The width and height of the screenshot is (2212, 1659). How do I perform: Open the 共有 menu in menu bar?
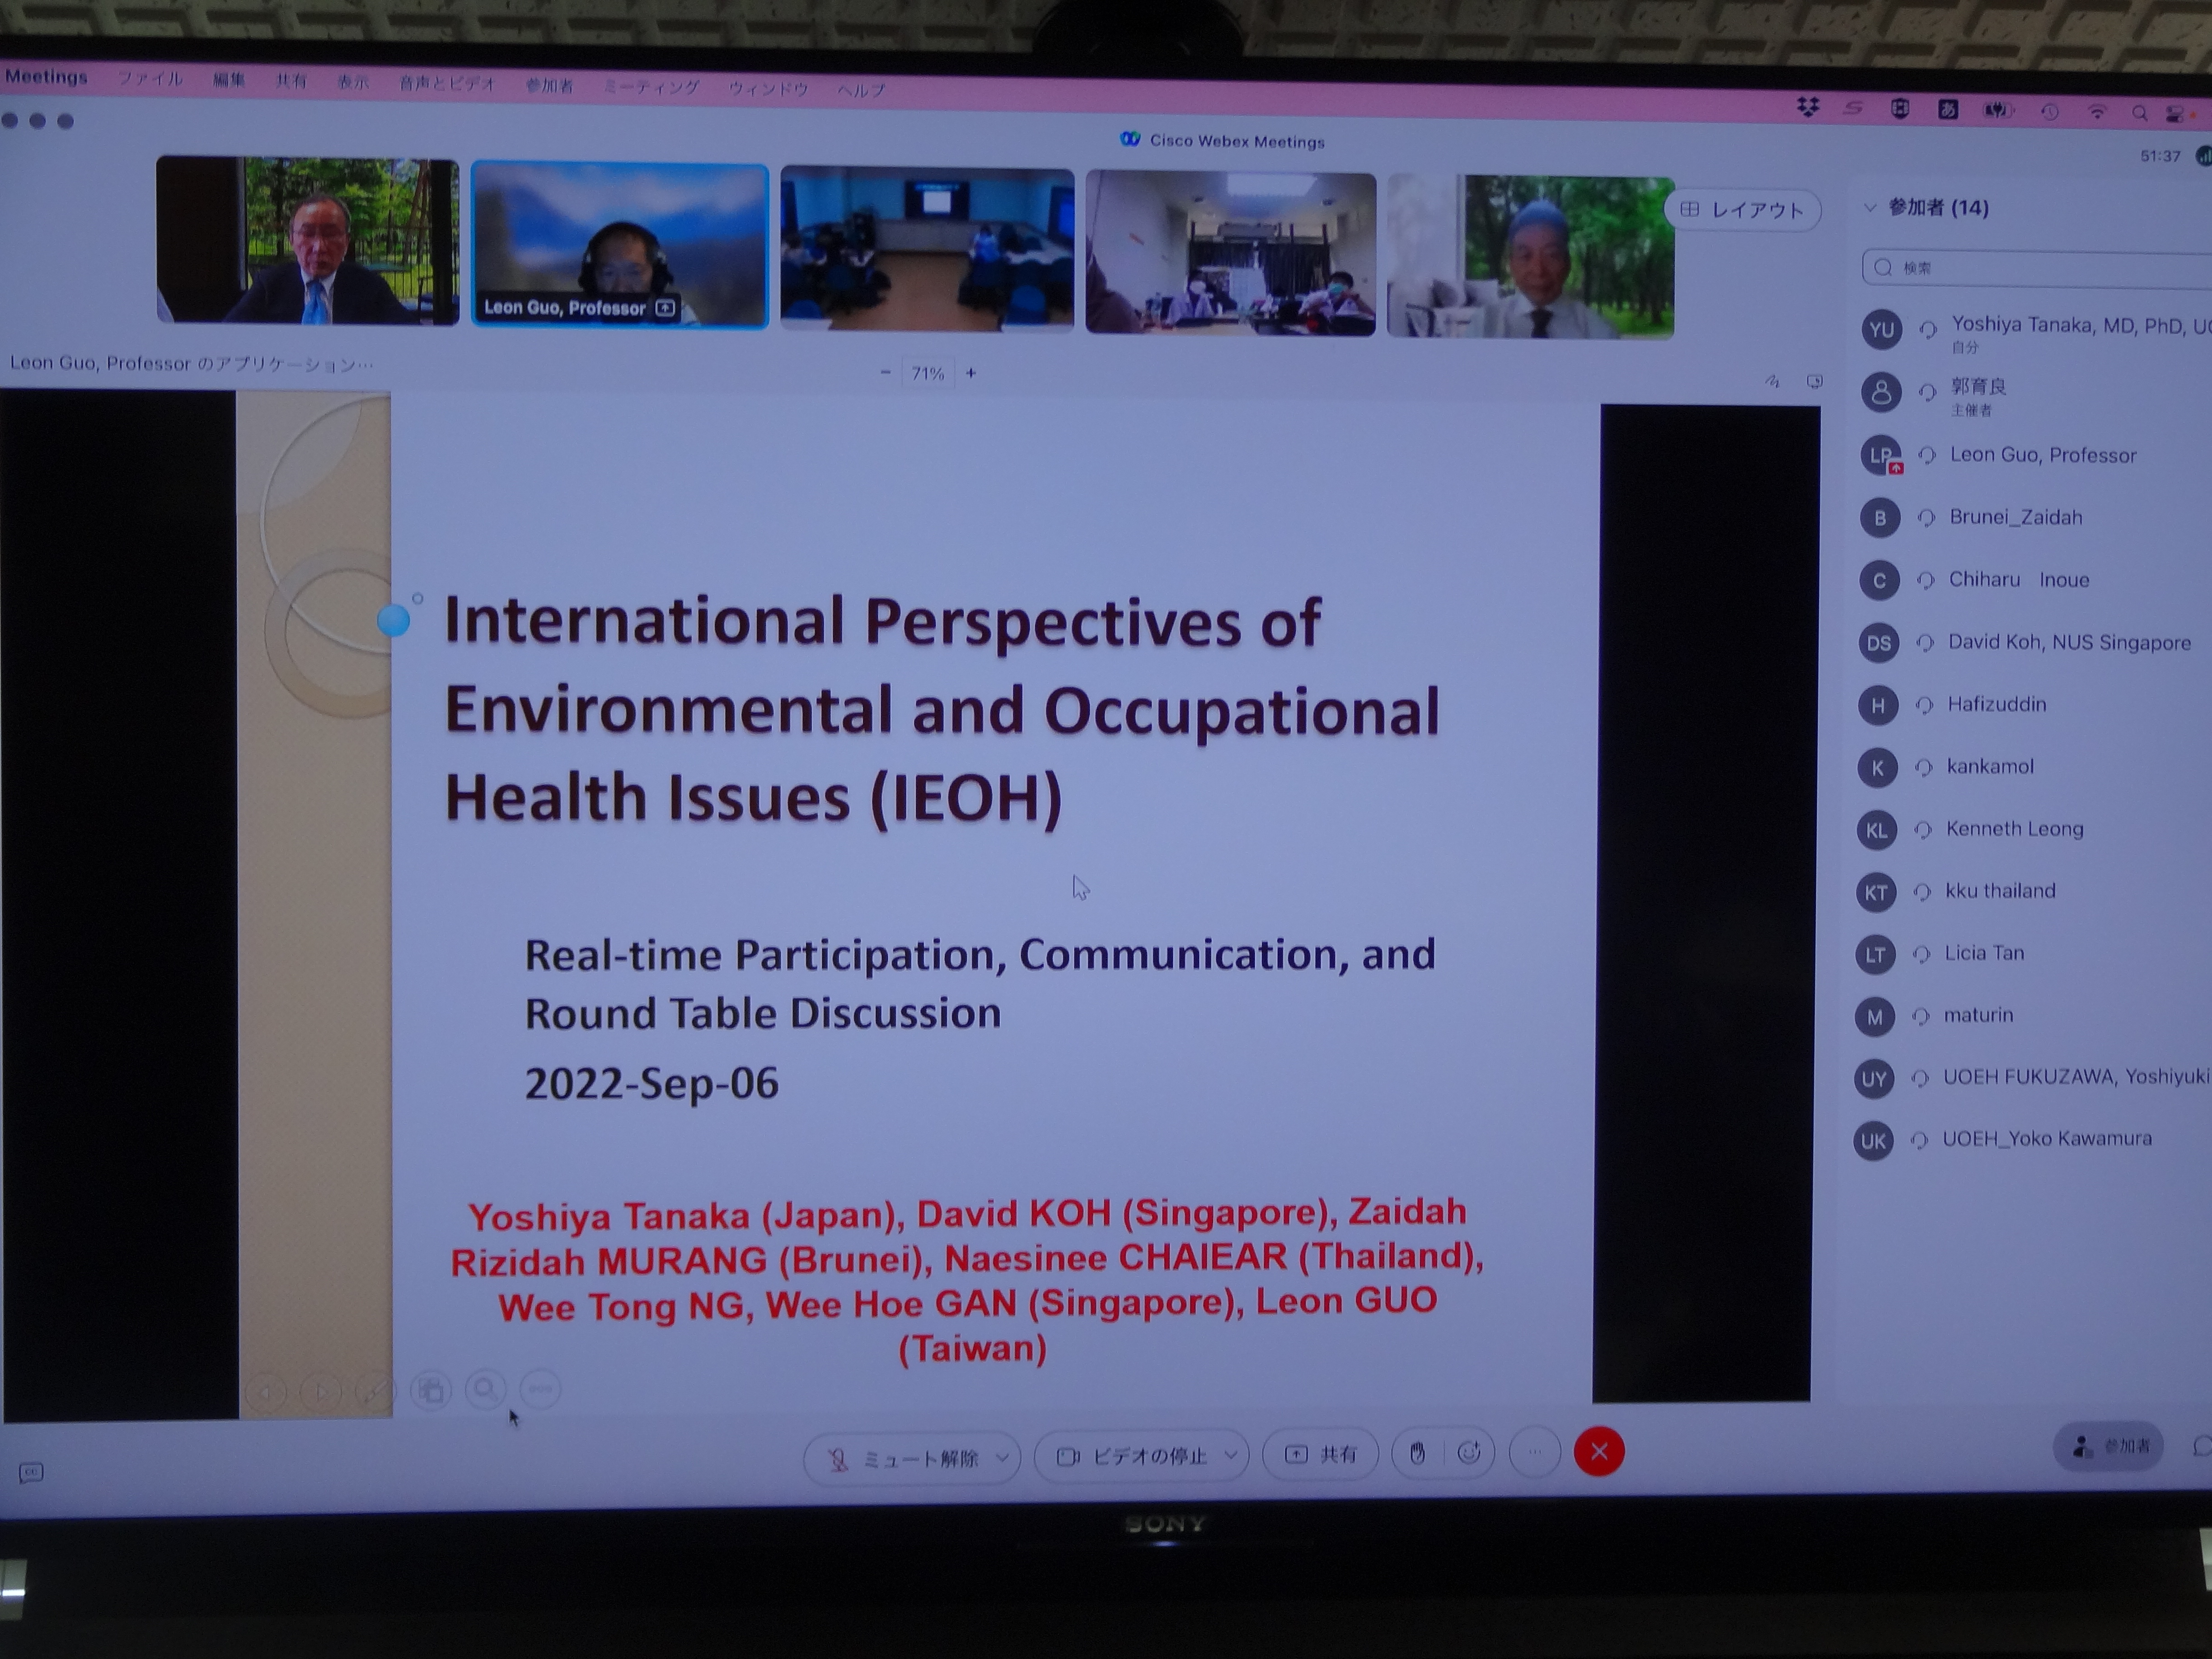(291, 81)
